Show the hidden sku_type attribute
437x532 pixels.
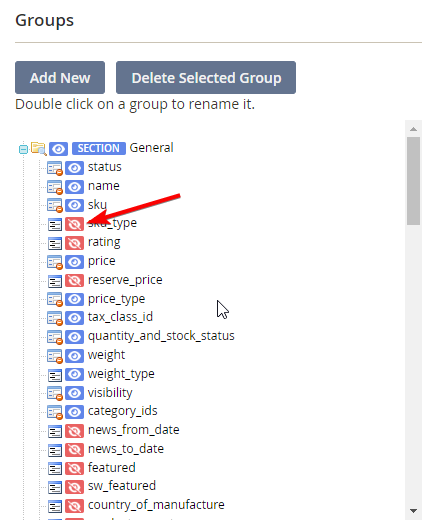pos(74,224)
